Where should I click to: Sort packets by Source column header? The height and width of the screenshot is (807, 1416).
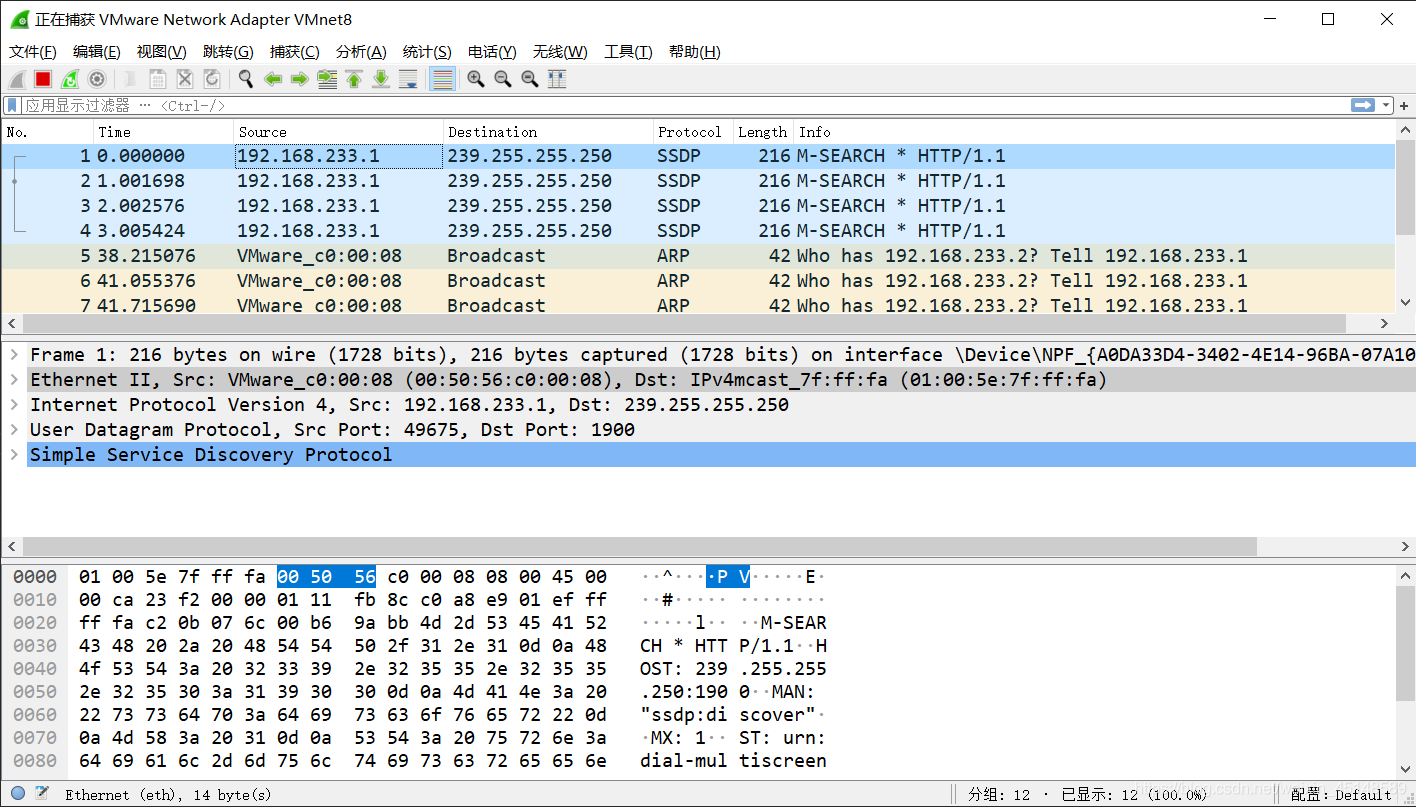click(x=339, y=132)
